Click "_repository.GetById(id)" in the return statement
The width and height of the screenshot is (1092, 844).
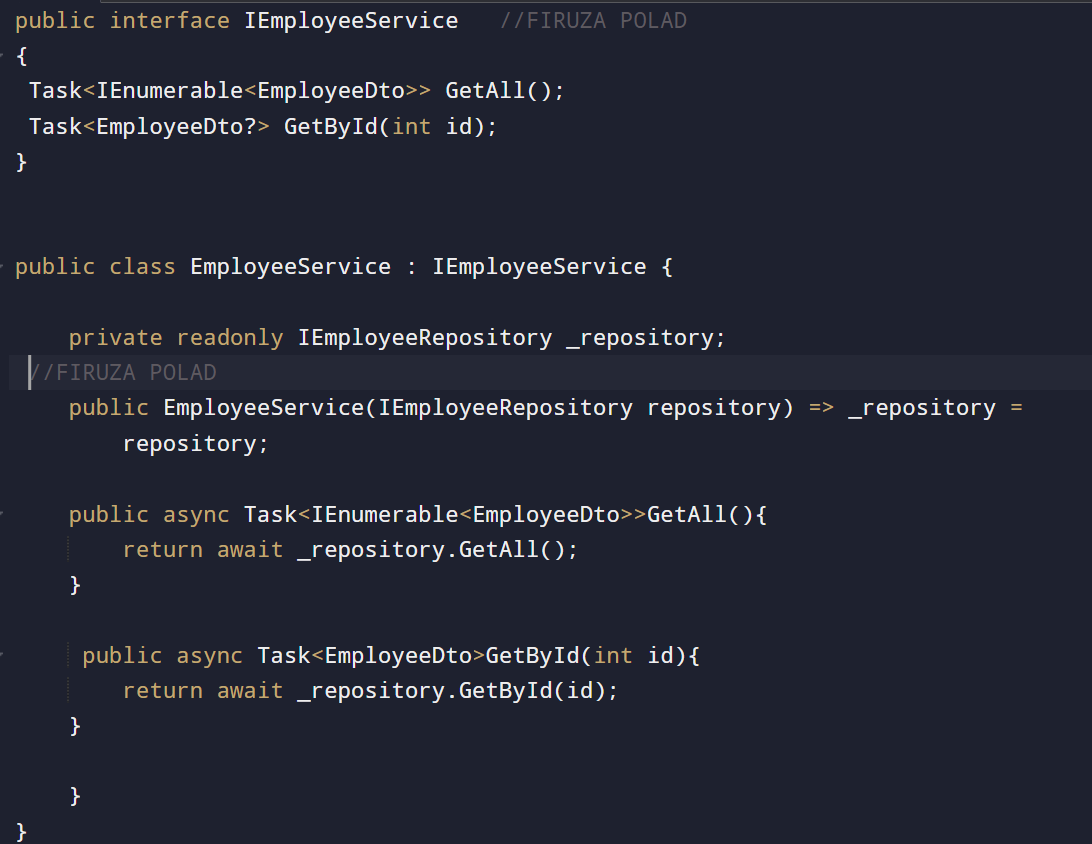click(x=452, y=691)
